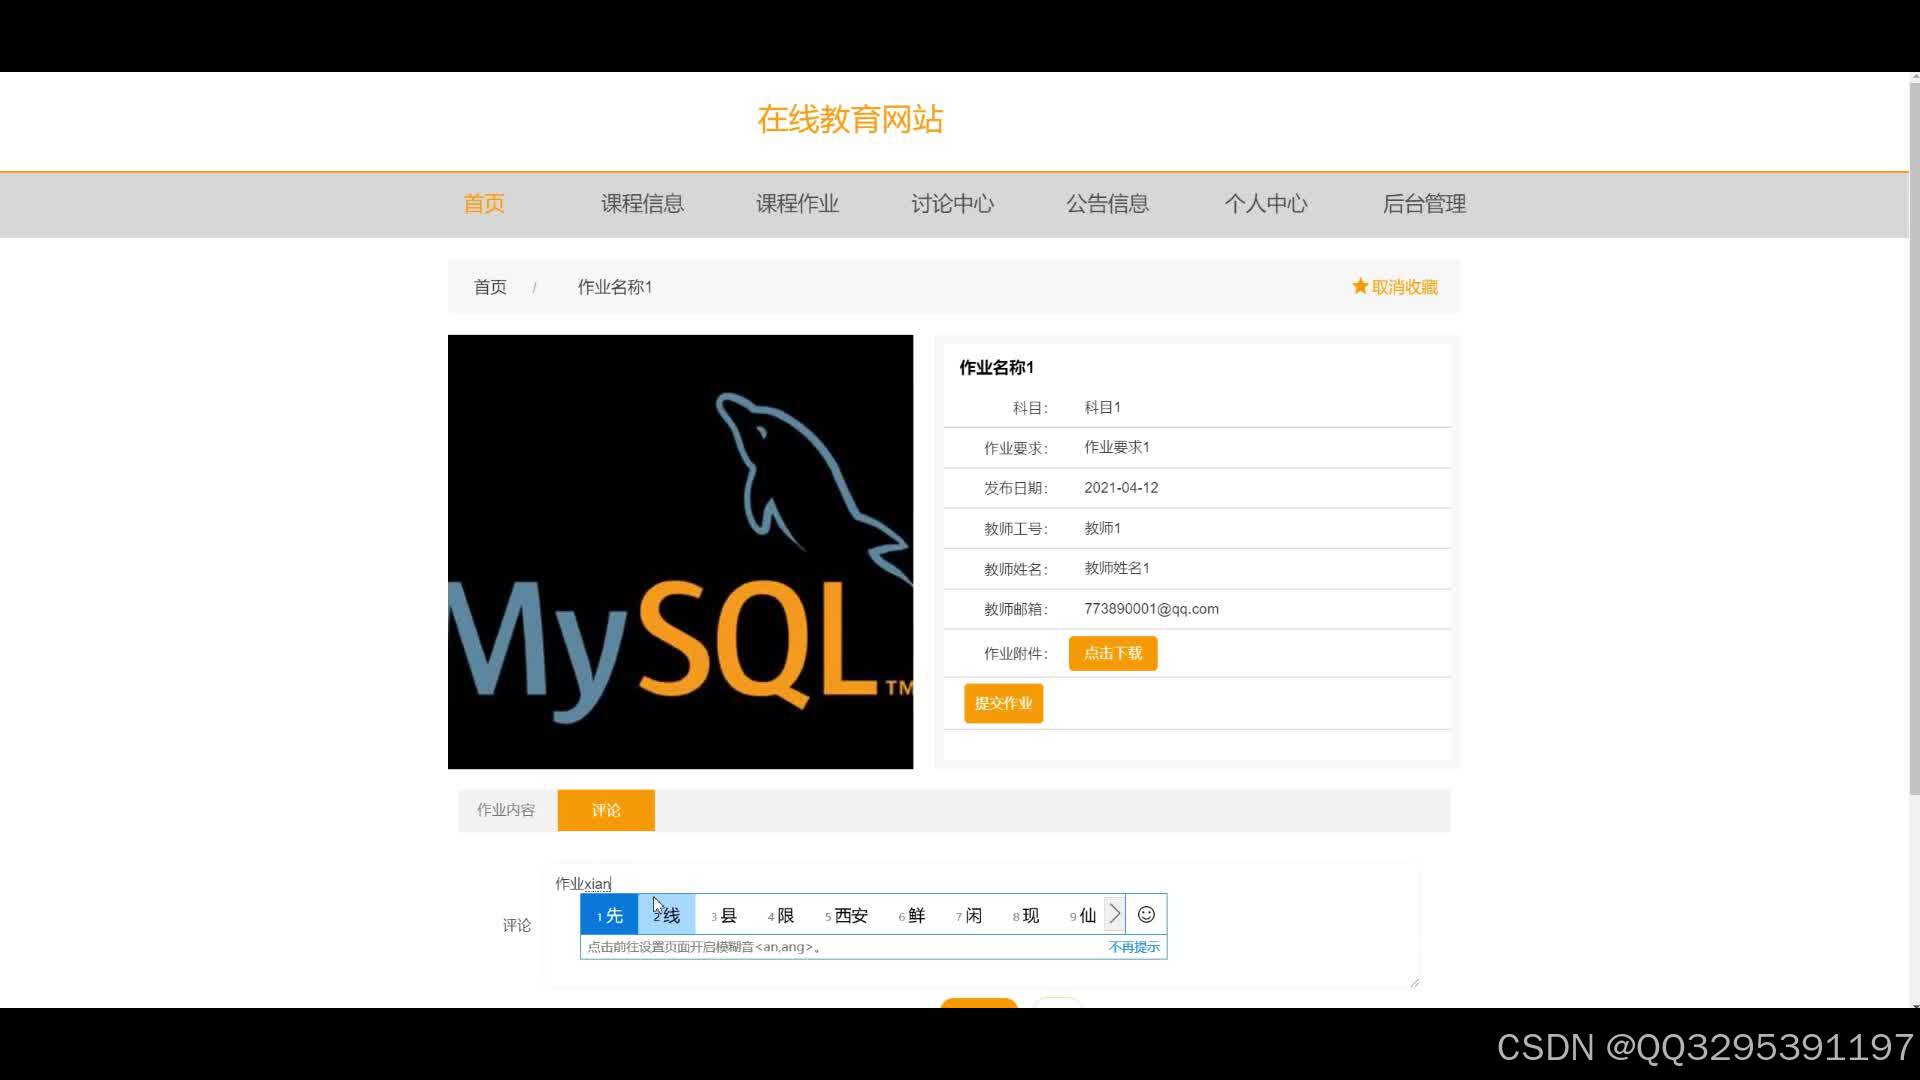Image resolution: width=1920 pixels, height=1080 pixels.
Task: Click the 教师姓名1 value
Action: pyautogui.click(x=1117, y=568)
